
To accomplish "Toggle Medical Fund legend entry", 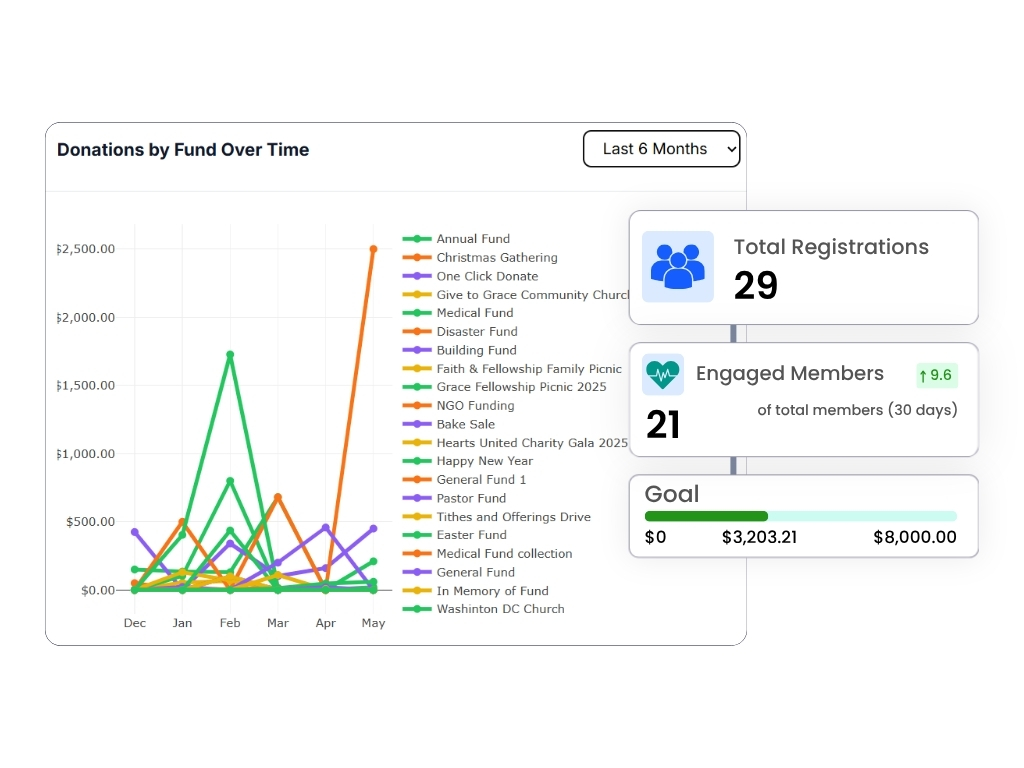I will [458, 313].
